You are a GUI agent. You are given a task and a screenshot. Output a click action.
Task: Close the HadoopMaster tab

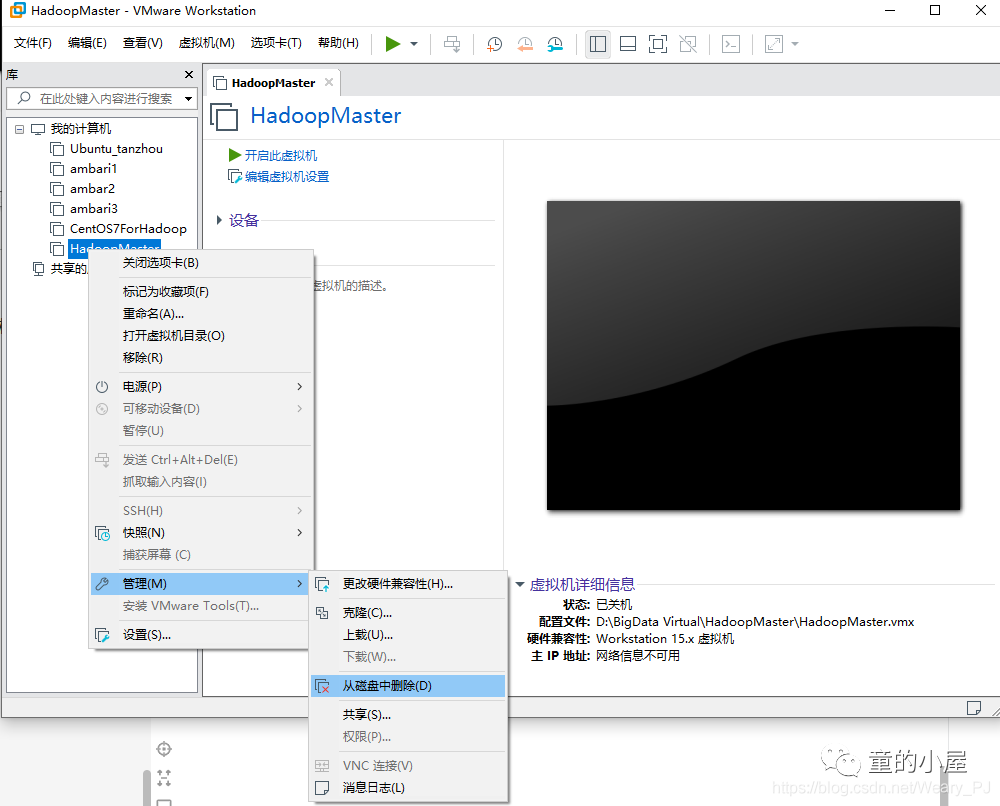point(329,82)
